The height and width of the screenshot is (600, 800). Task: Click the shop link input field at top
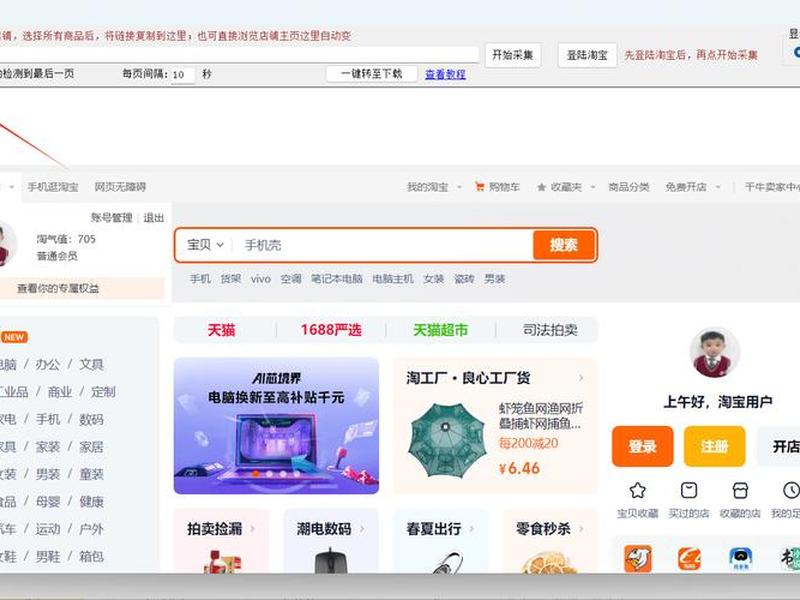(x=239, y=55)
